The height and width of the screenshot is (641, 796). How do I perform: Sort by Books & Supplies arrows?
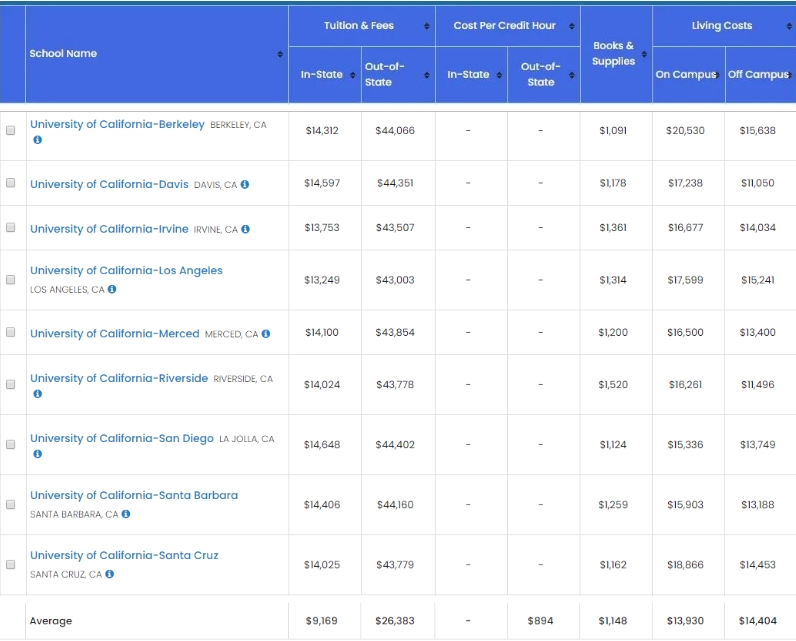pos(644,54)
